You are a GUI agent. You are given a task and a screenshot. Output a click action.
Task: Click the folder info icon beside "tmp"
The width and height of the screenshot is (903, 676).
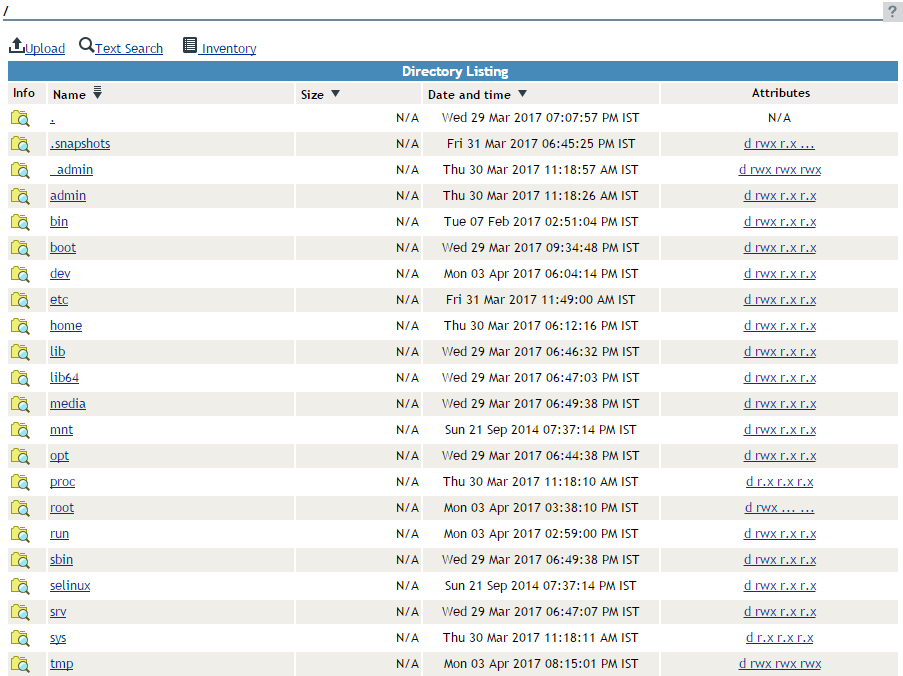point(20,663)
